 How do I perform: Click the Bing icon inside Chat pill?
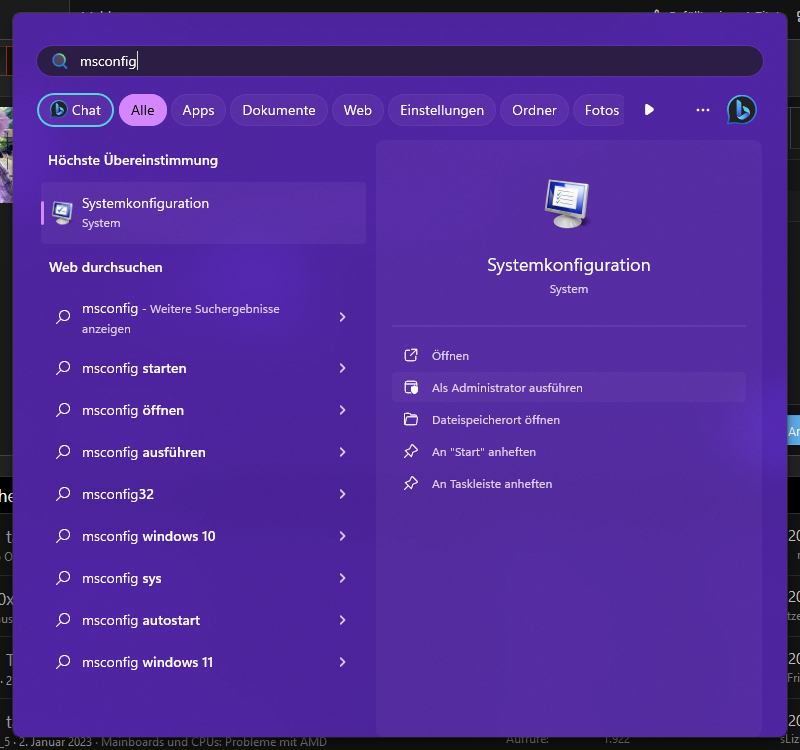click(x=59, y=109)
